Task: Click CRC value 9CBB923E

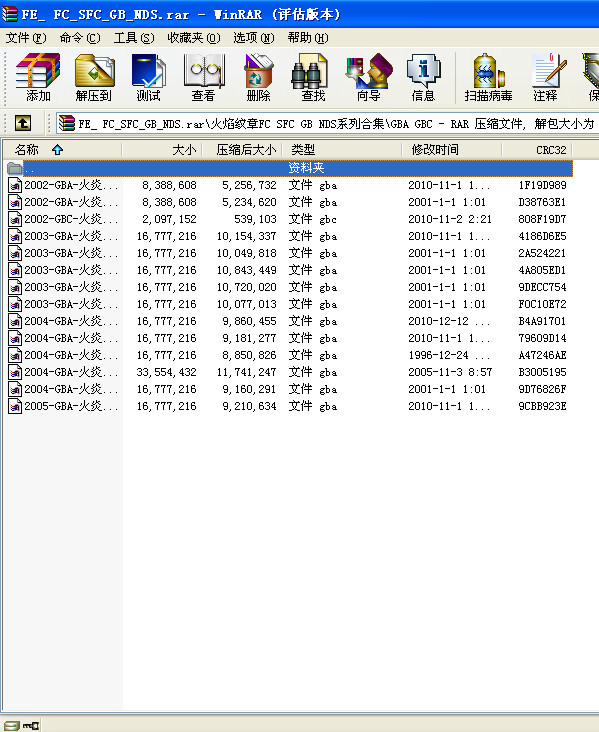Action: [542, 406]
